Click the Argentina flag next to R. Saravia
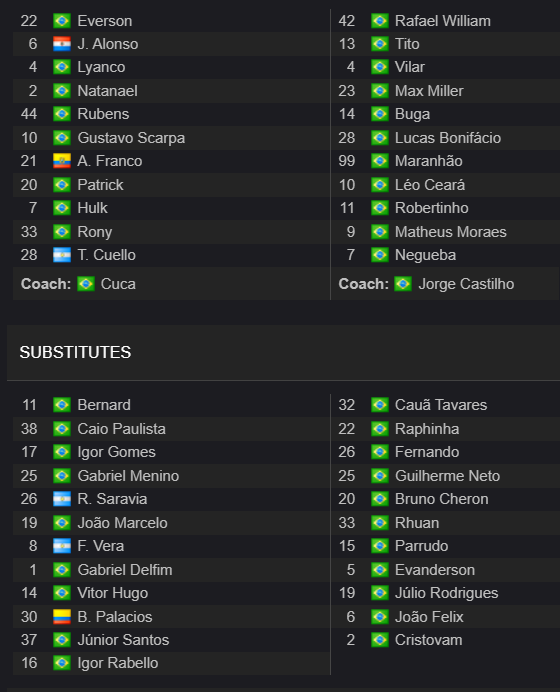560x692 pixels. click(x=62, y=499)
